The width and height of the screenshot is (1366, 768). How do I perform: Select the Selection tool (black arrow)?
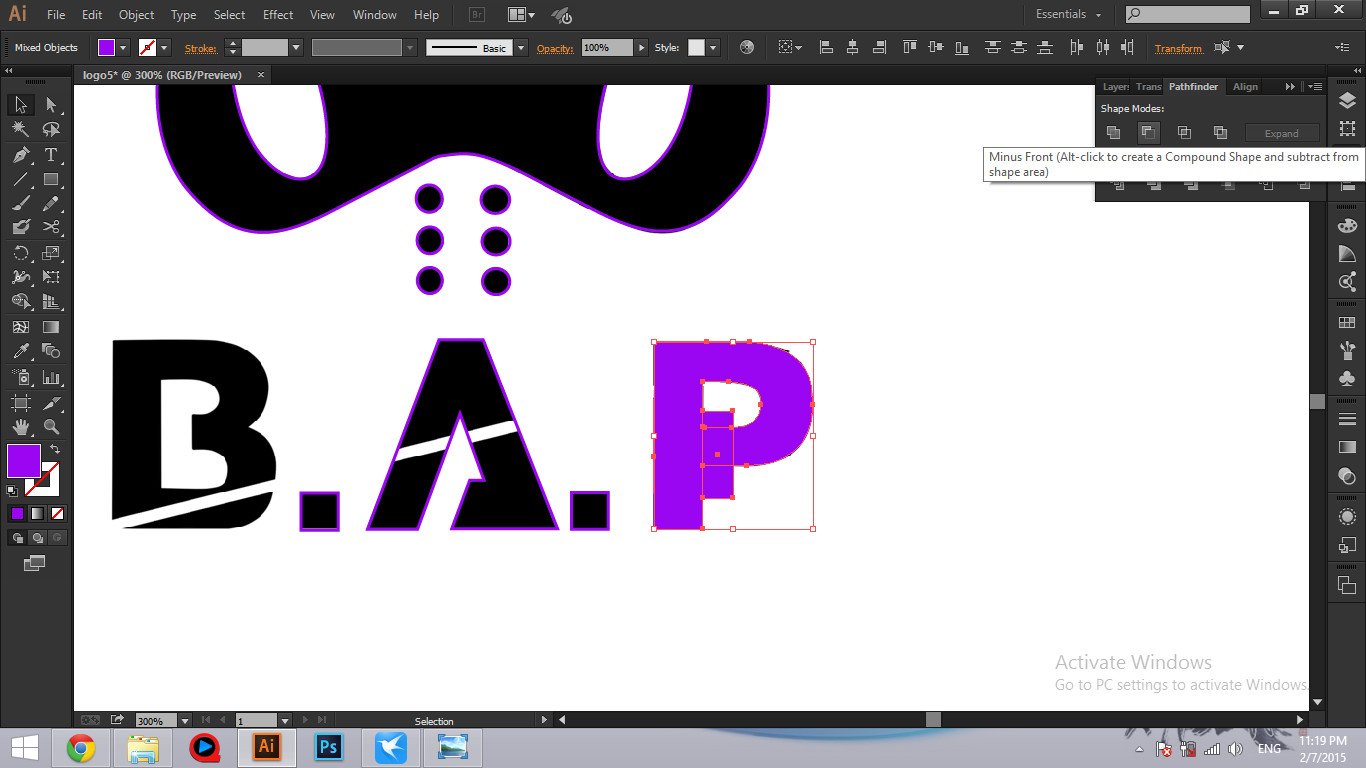click(x=21, y=105)
